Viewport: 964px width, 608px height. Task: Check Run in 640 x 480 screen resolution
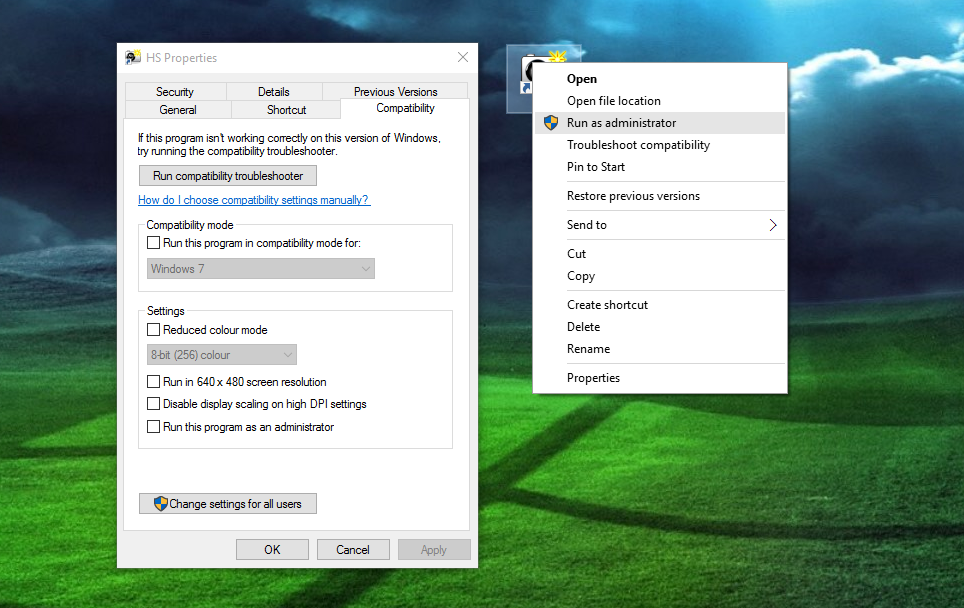click(x=154, y=382)
